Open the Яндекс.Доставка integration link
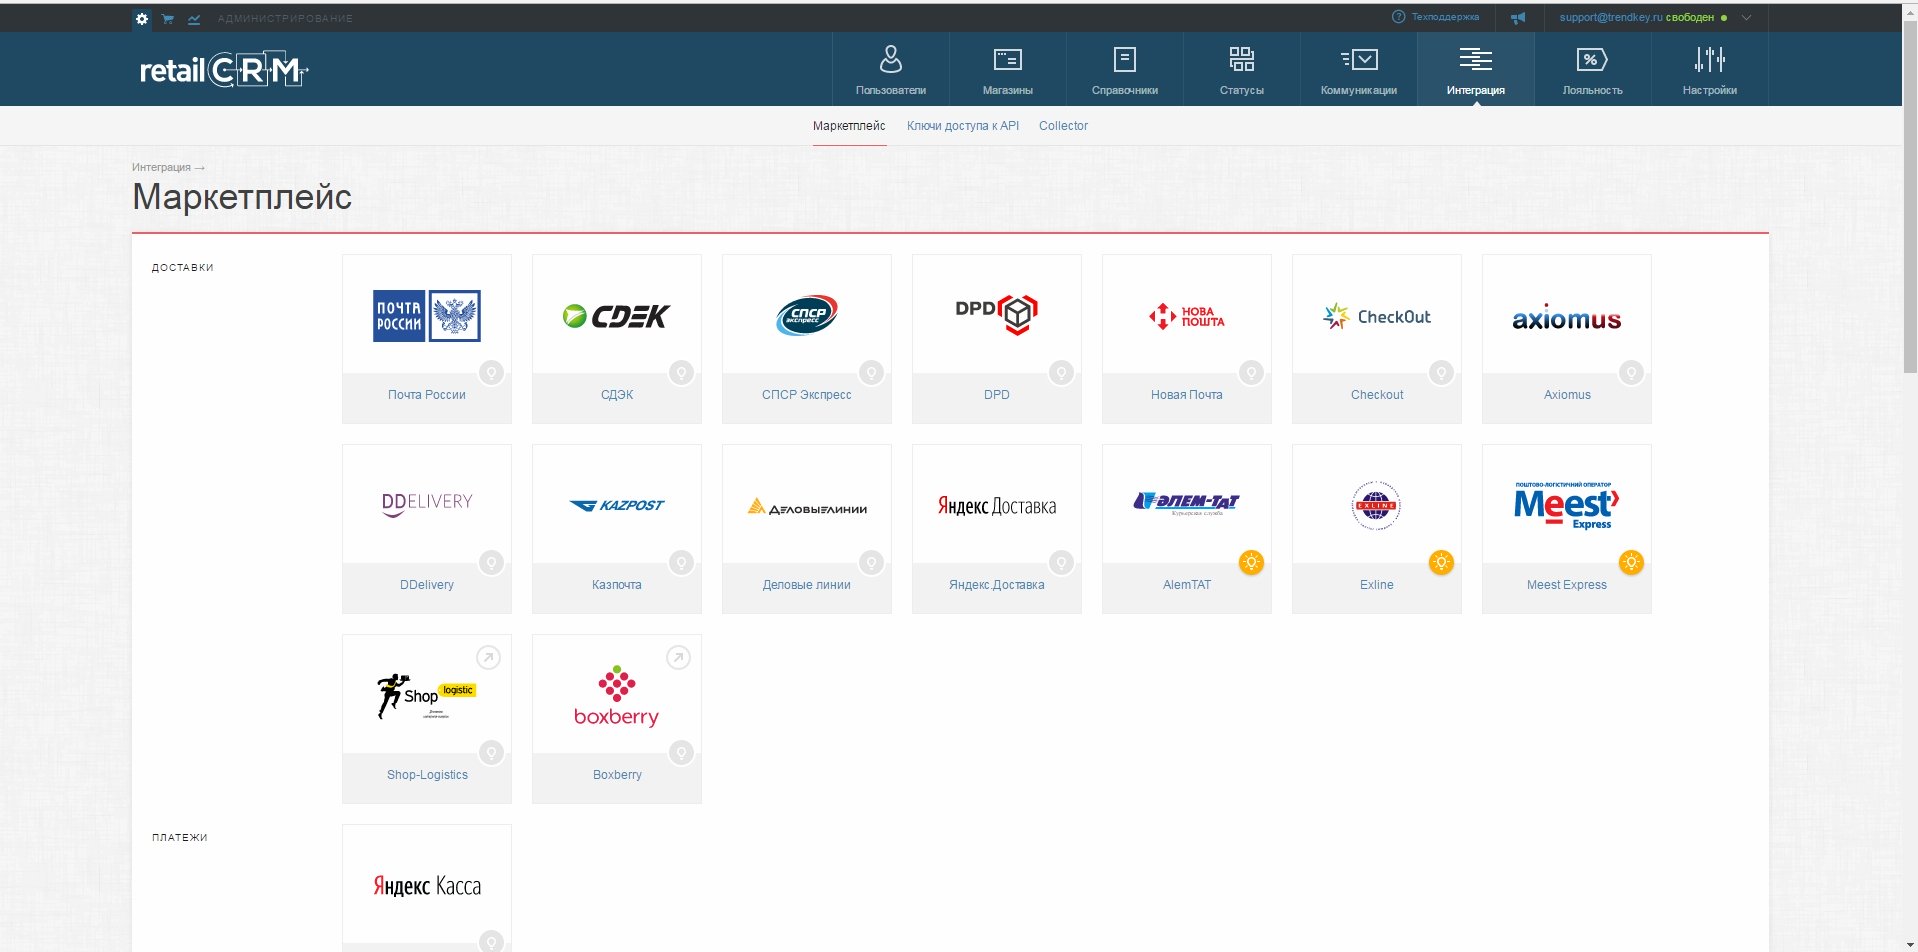 click(x=996, y=585)
